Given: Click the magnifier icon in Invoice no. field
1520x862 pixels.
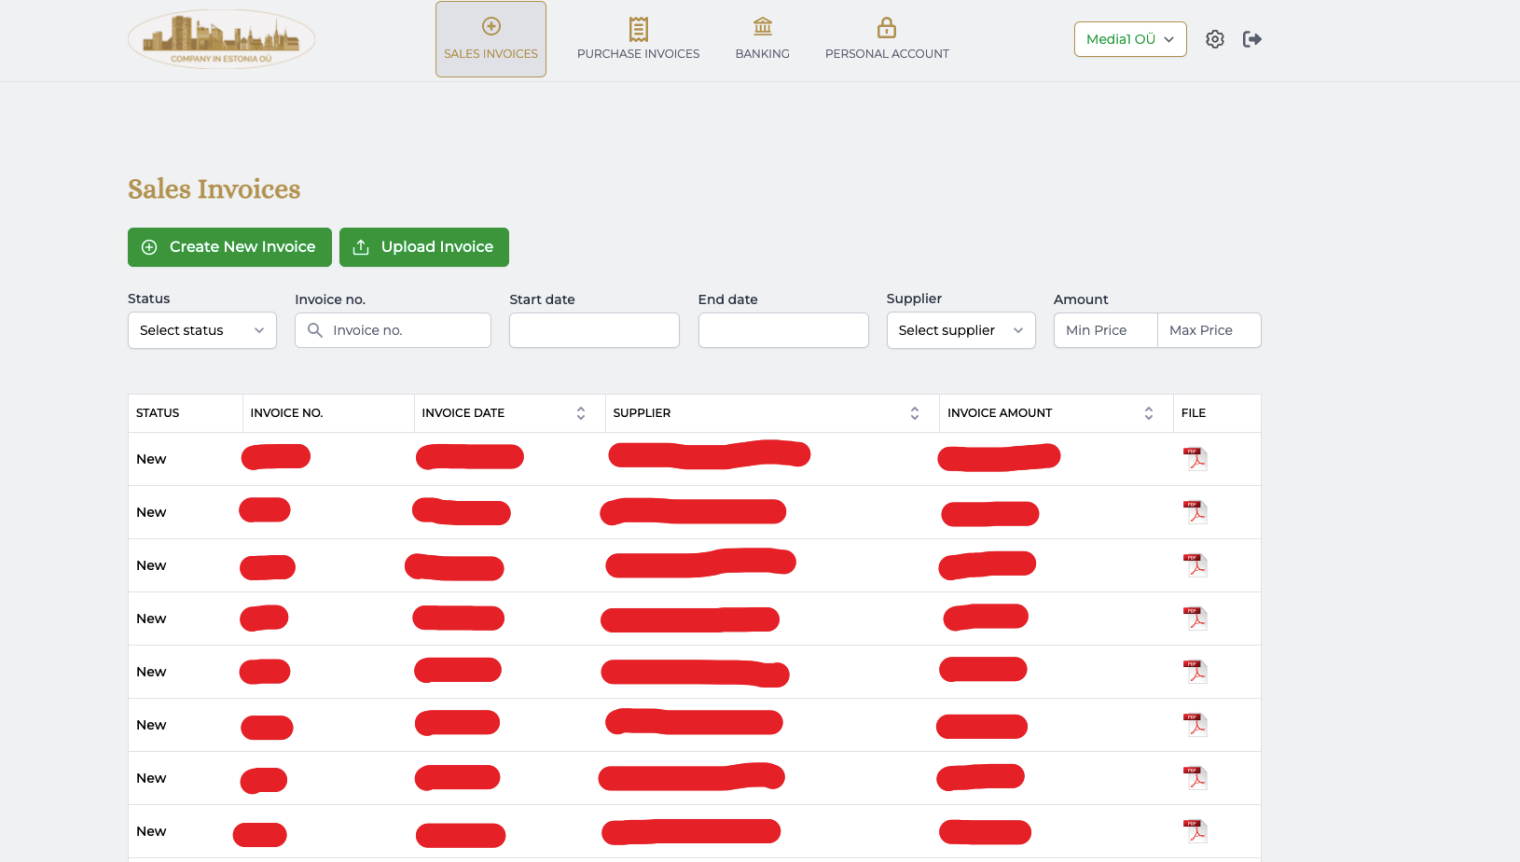Looking at the screenshot, I should click(315, 329).
